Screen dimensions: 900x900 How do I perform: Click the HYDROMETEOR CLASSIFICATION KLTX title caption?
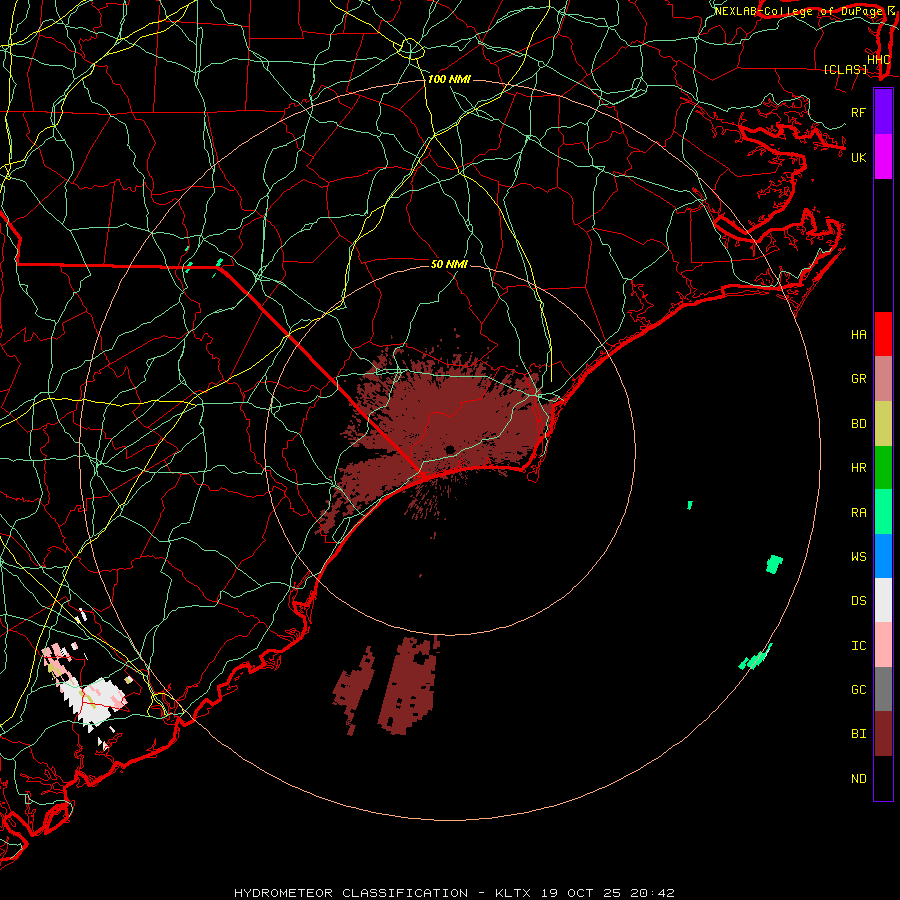pos(454,893)
